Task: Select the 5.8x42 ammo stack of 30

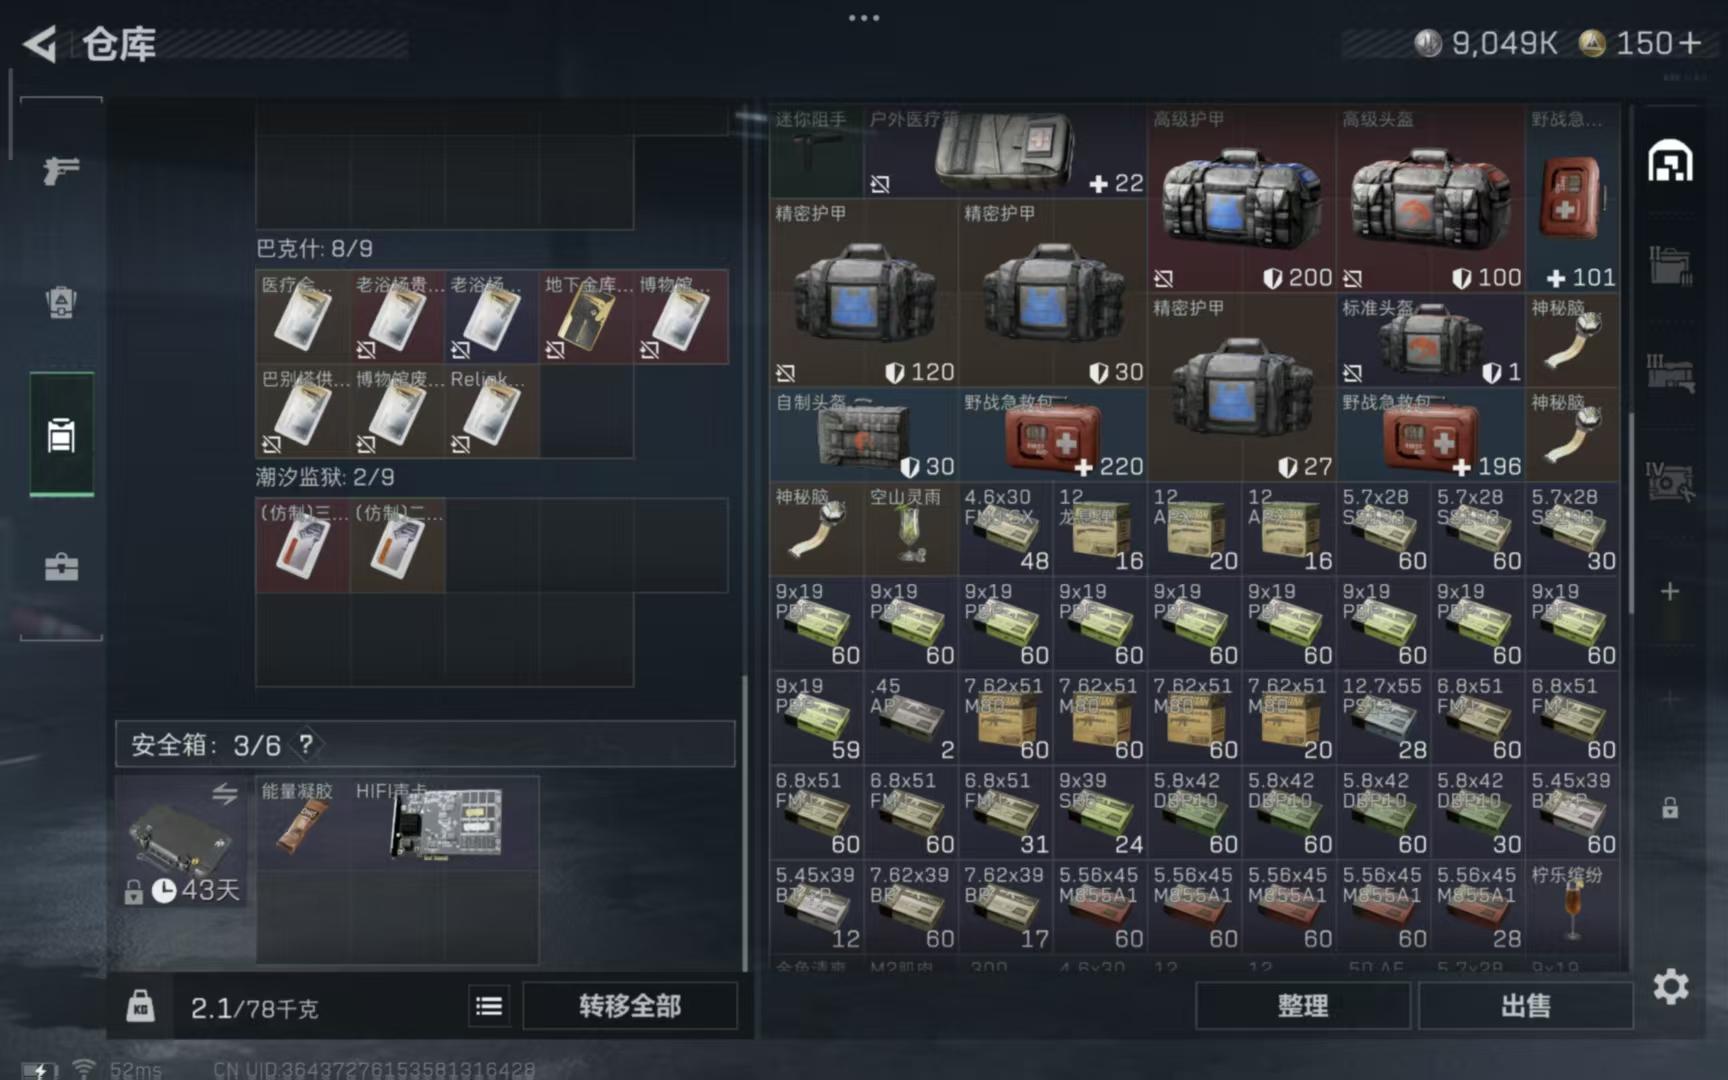Action: 1478,812
